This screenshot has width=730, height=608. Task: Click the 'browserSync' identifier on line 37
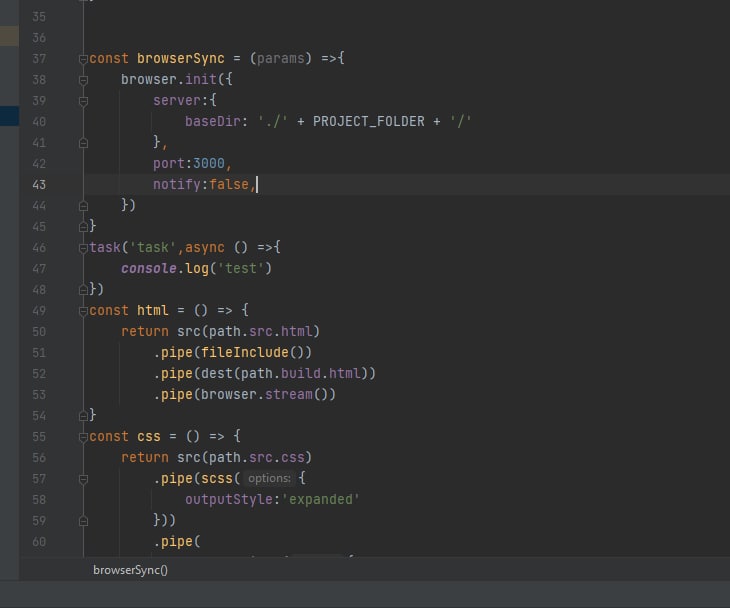click(x=181, y=59)
